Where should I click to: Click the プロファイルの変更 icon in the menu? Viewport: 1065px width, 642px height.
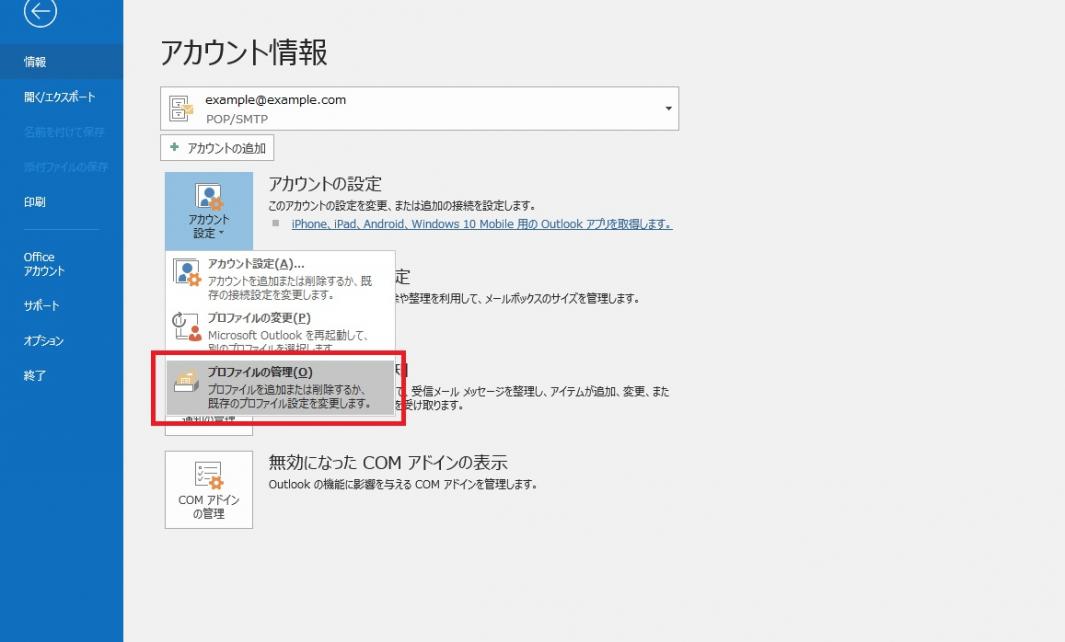pos(187,326)
